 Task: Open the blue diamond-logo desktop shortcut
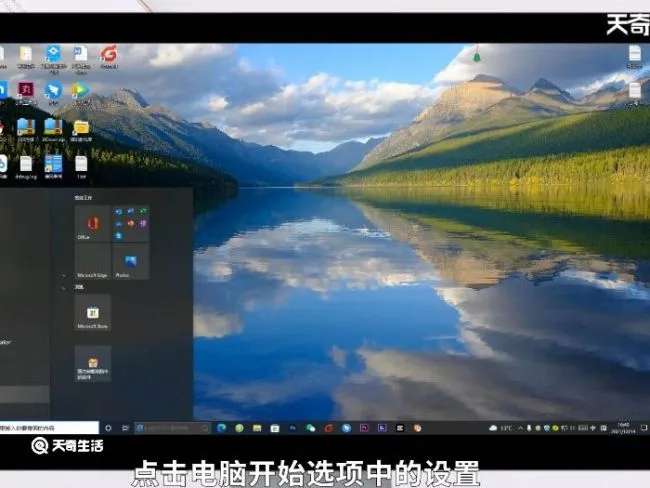[53, 59]
